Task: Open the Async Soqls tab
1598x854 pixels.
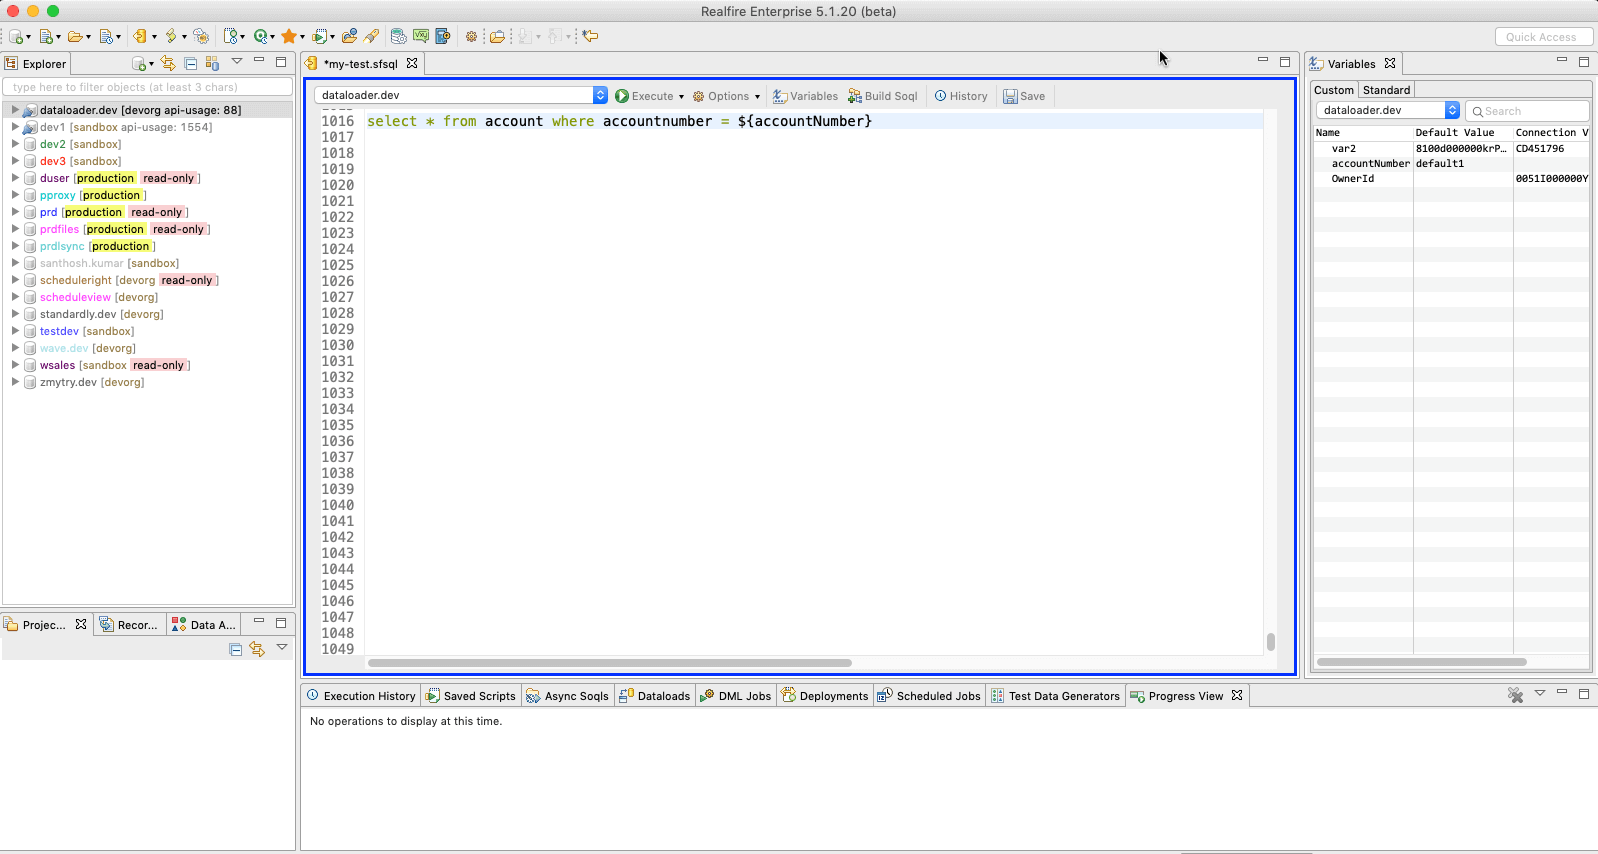Action: 567,696
